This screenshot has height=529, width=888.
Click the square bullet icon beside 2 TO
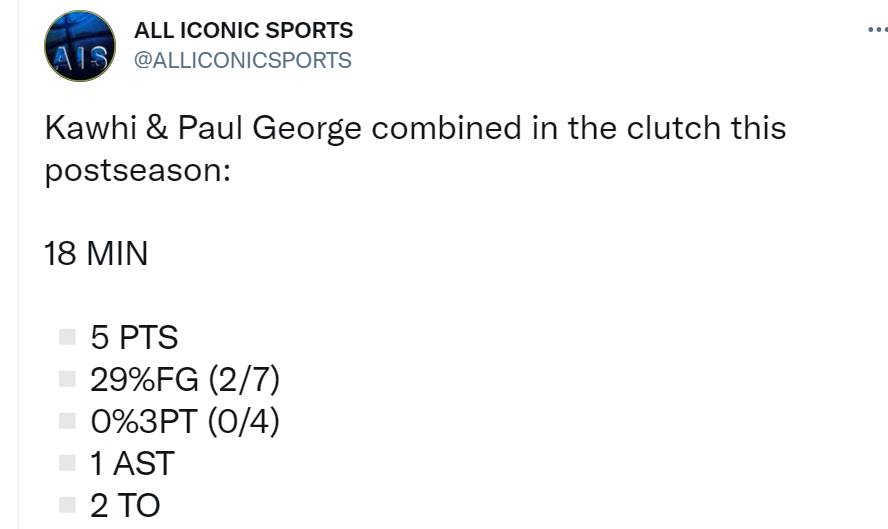(x=67, y=505)
